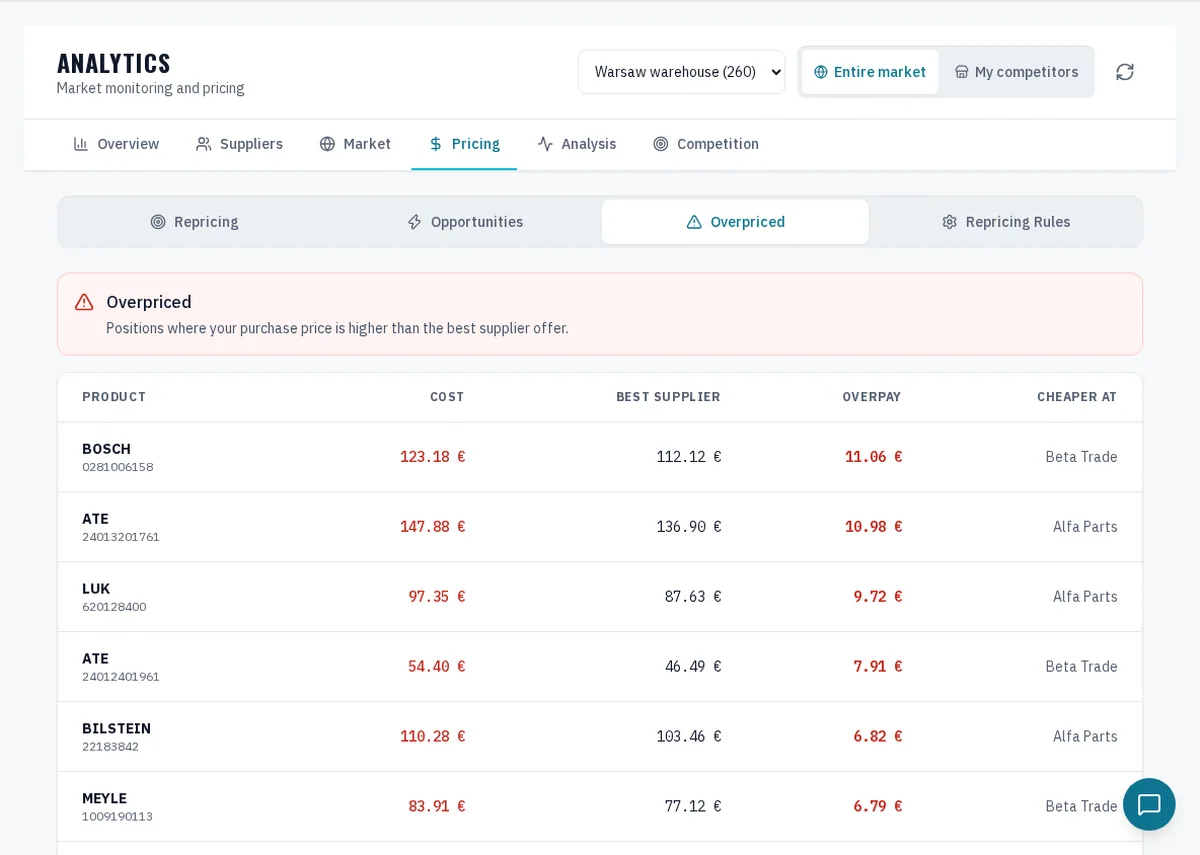Click the overpay amount 7.91 €
Image resolution: width=1200 pixels, height=855 pixels.
(877, 667)
